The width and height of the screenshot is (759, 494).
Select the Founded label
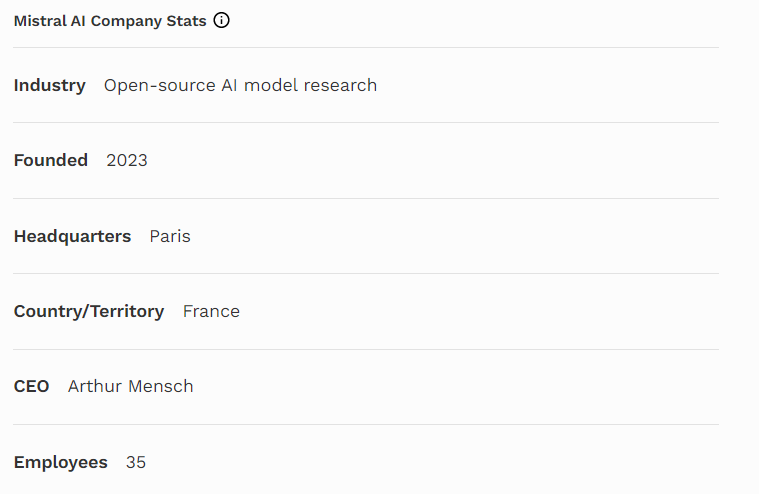(51, 160)
